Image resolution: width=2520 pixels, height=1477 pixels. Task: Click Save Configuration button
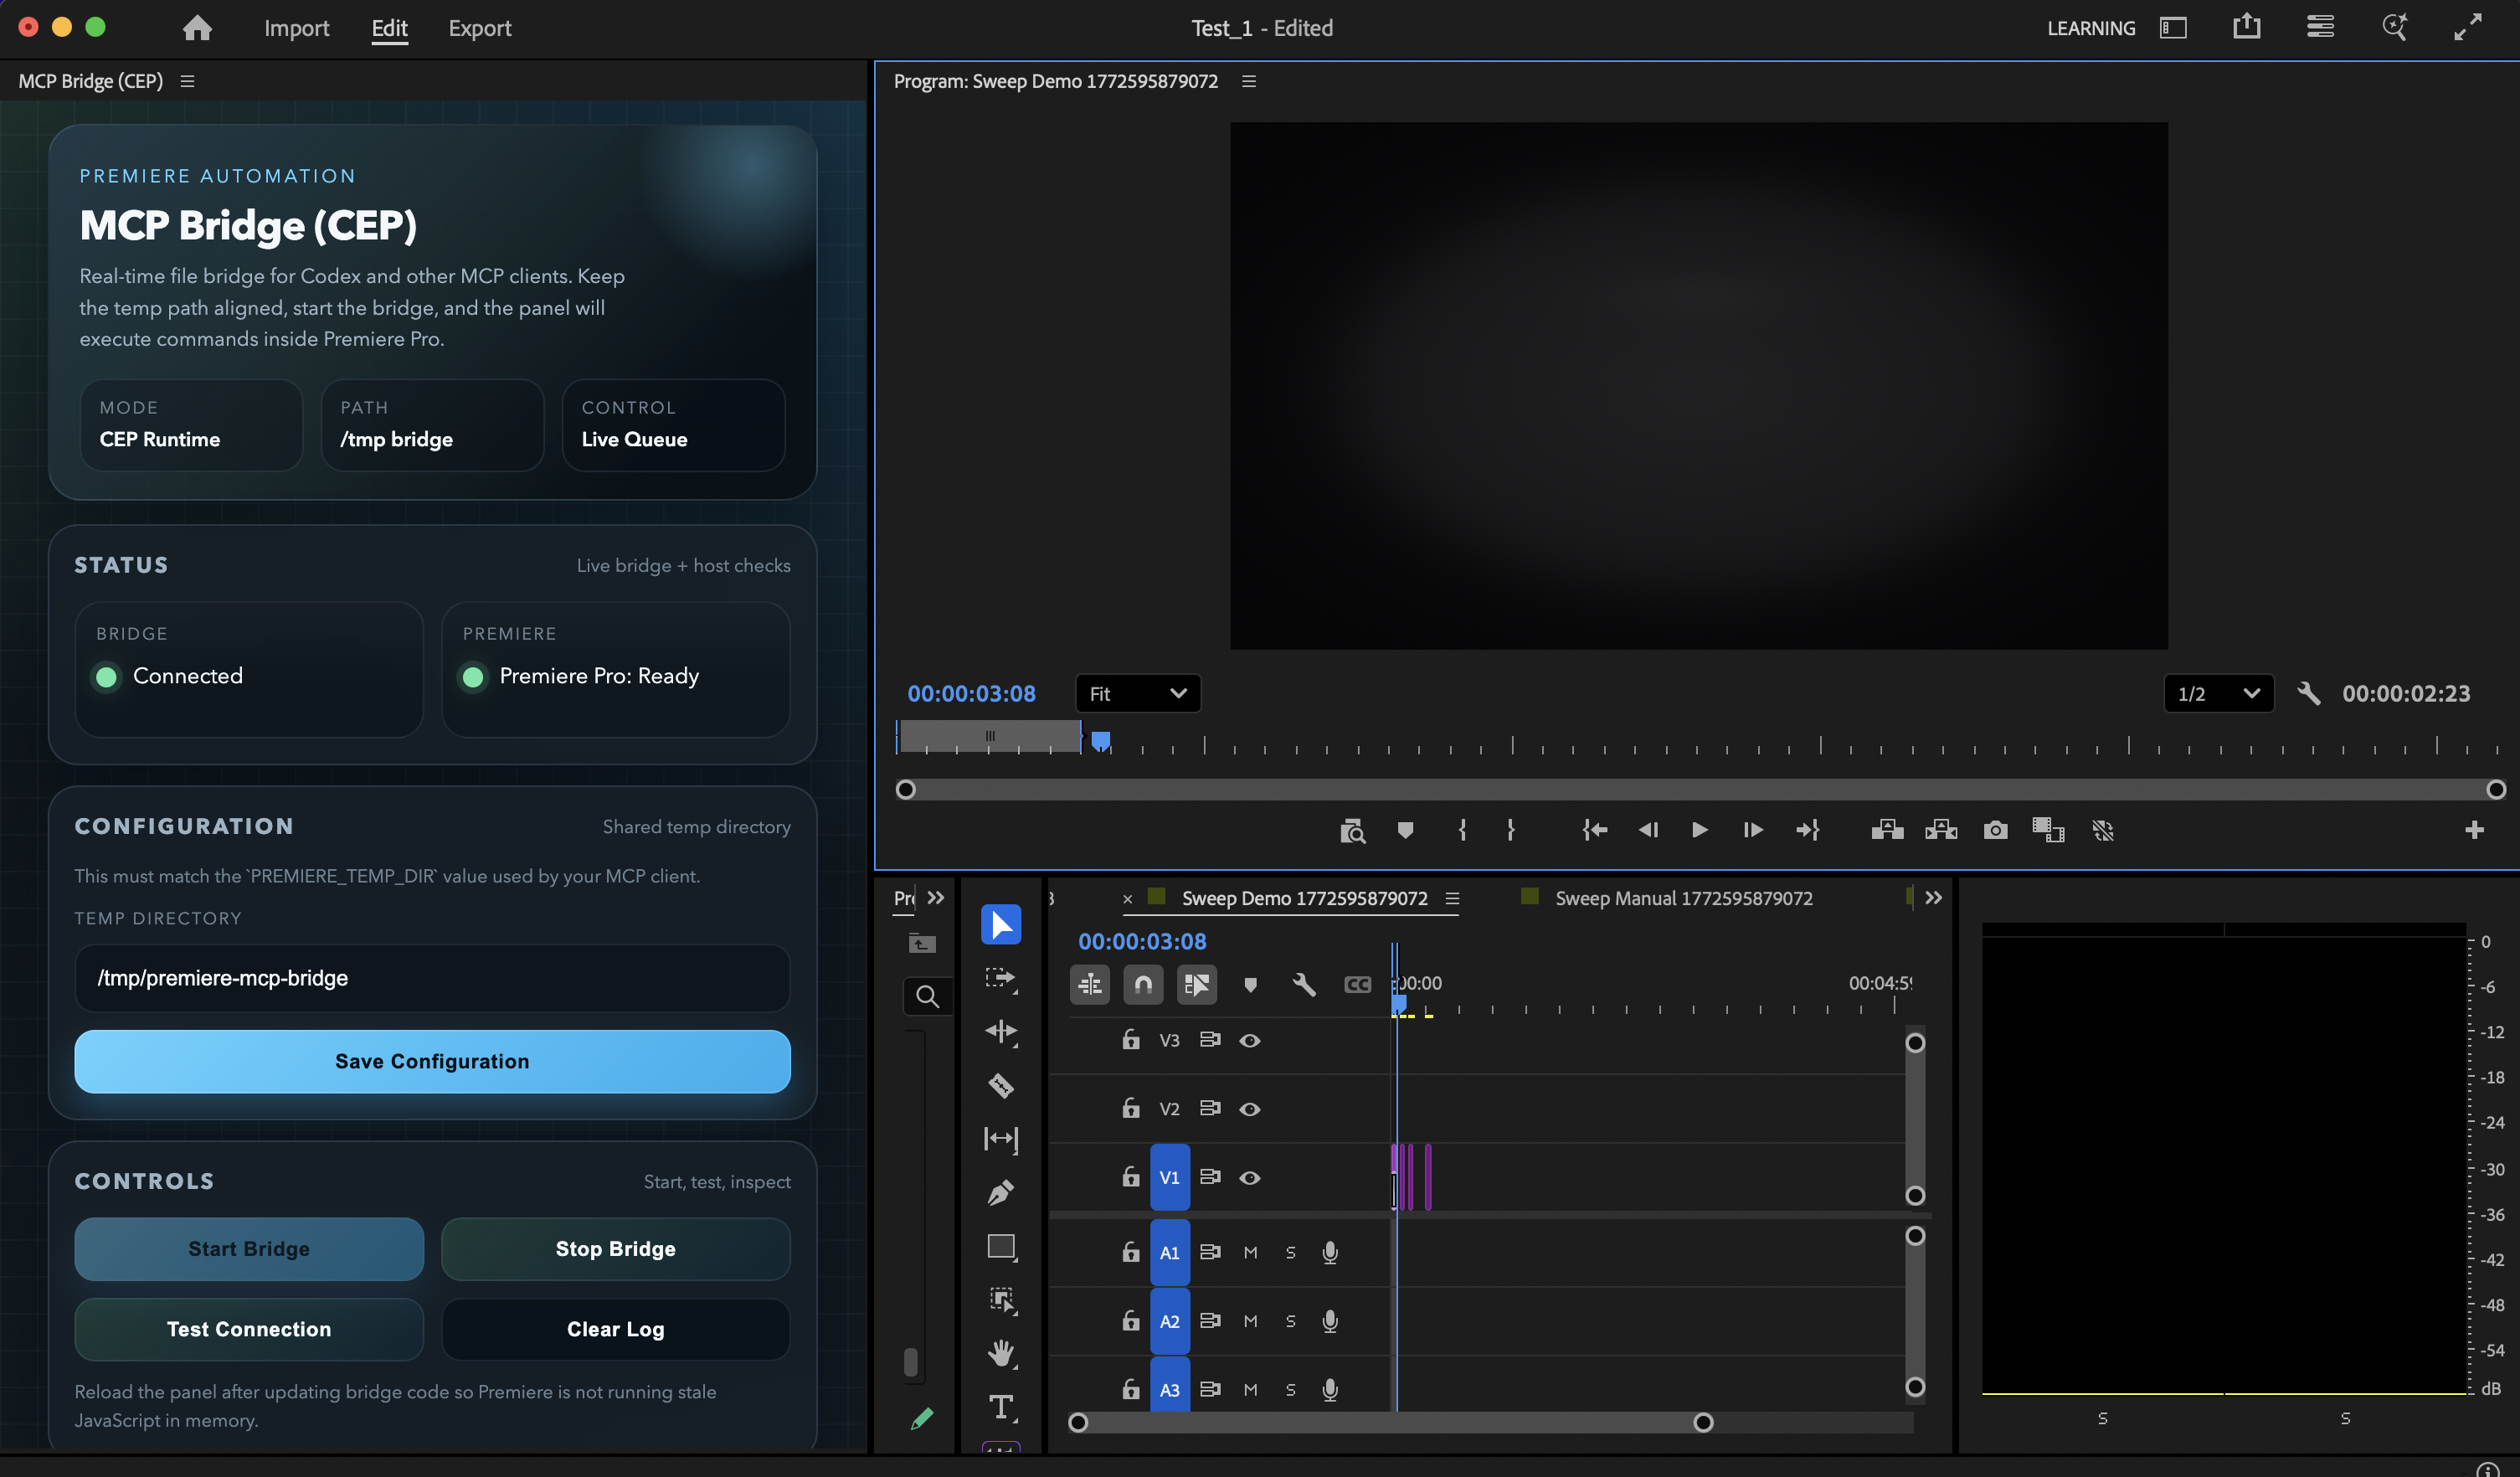432,1061
